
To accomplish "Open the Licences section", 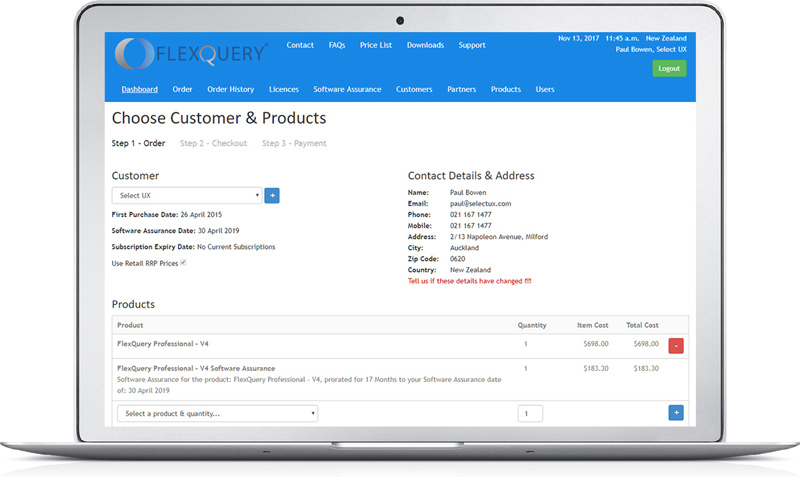I will 284,89.
